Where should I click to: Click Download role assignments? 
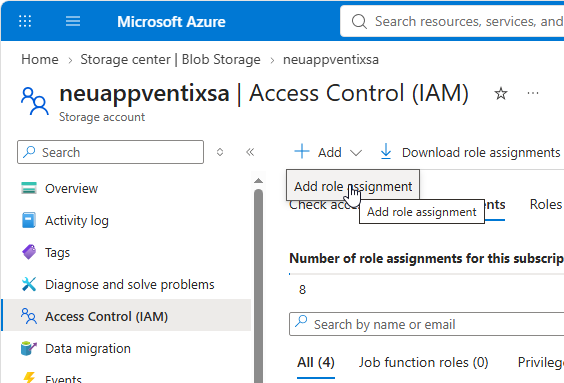[481, 152]
